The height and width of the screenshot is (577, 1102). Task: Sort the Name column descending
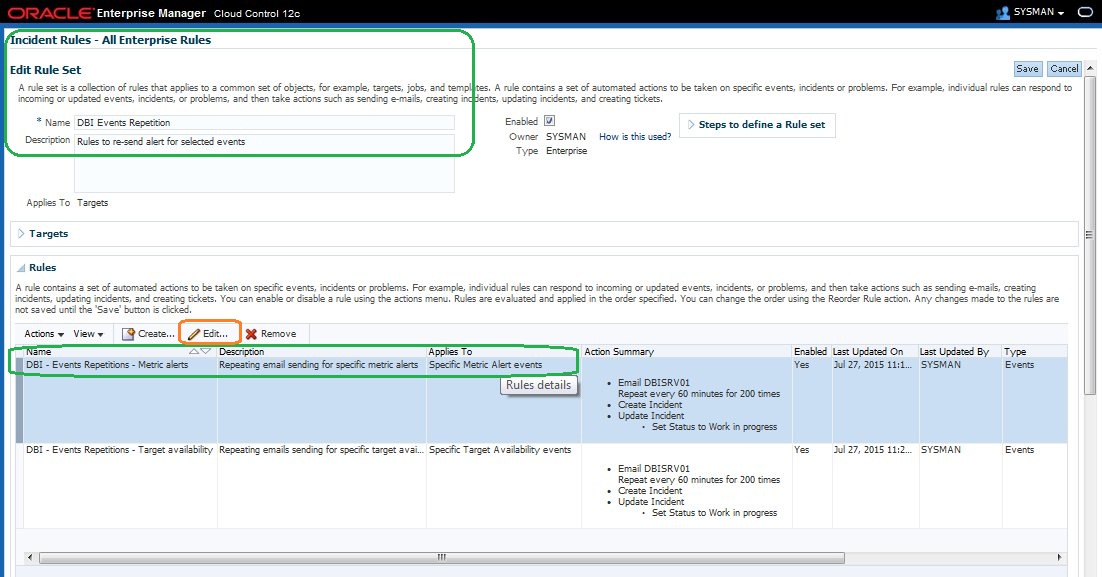[205, 351]
